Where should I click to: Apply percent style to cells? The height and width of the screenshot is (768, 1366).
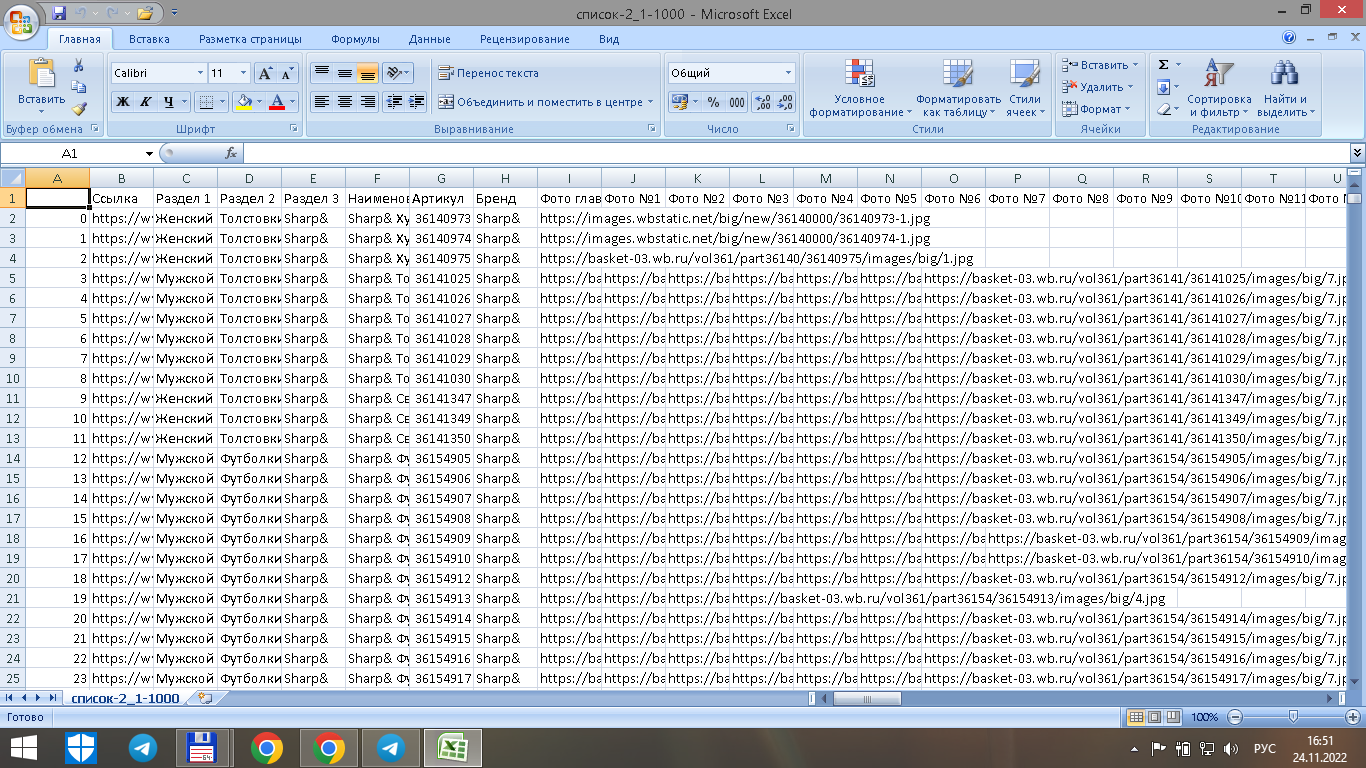[713, 102]
